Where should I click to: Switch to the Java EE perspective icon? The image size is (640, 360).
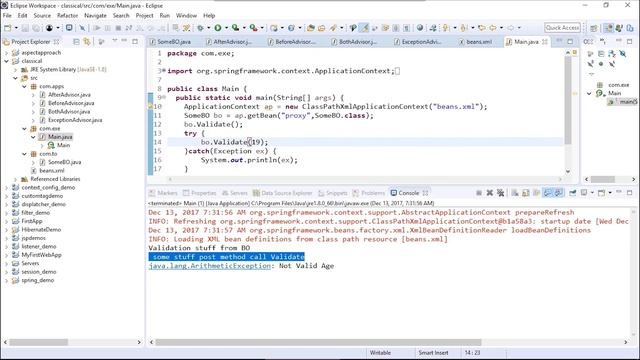(x=608, y=28)
